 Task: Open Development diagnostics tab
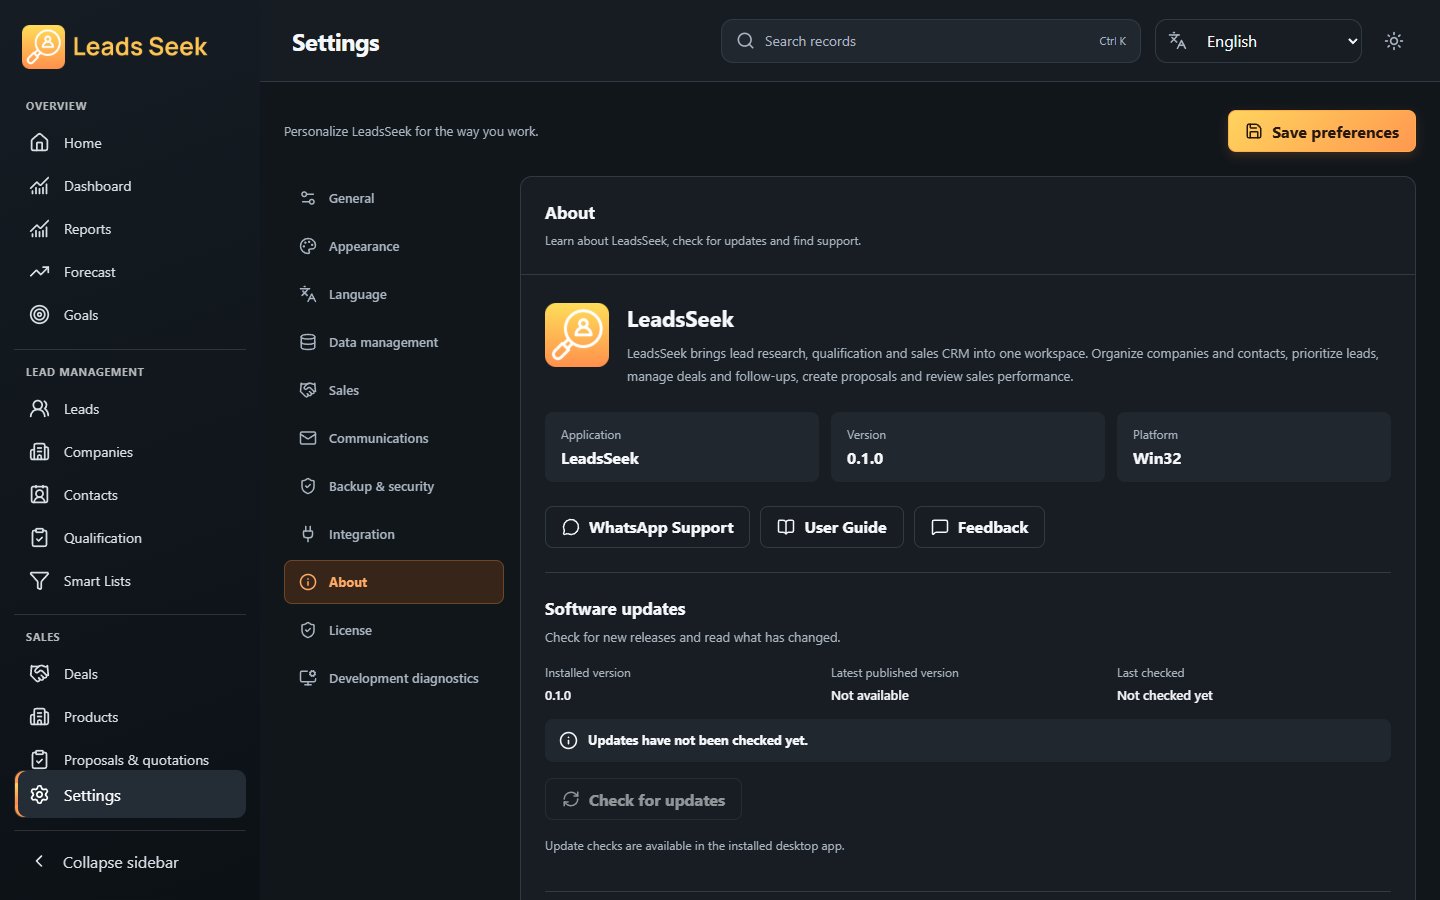tap(393, 678)
